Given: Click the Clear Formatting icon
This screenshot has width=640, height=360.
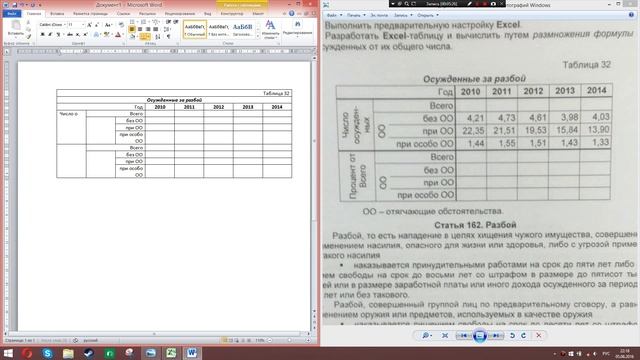Looking at the screenshot, I should [121, 24].
